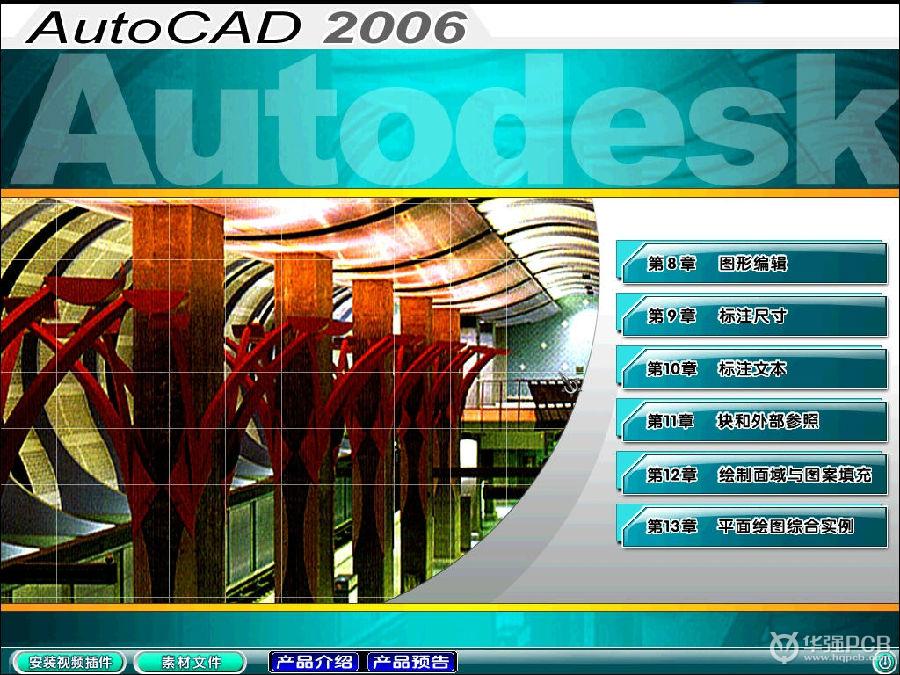Launch Chapter 13 平面绘图综合实例

[x=752, y=526]
